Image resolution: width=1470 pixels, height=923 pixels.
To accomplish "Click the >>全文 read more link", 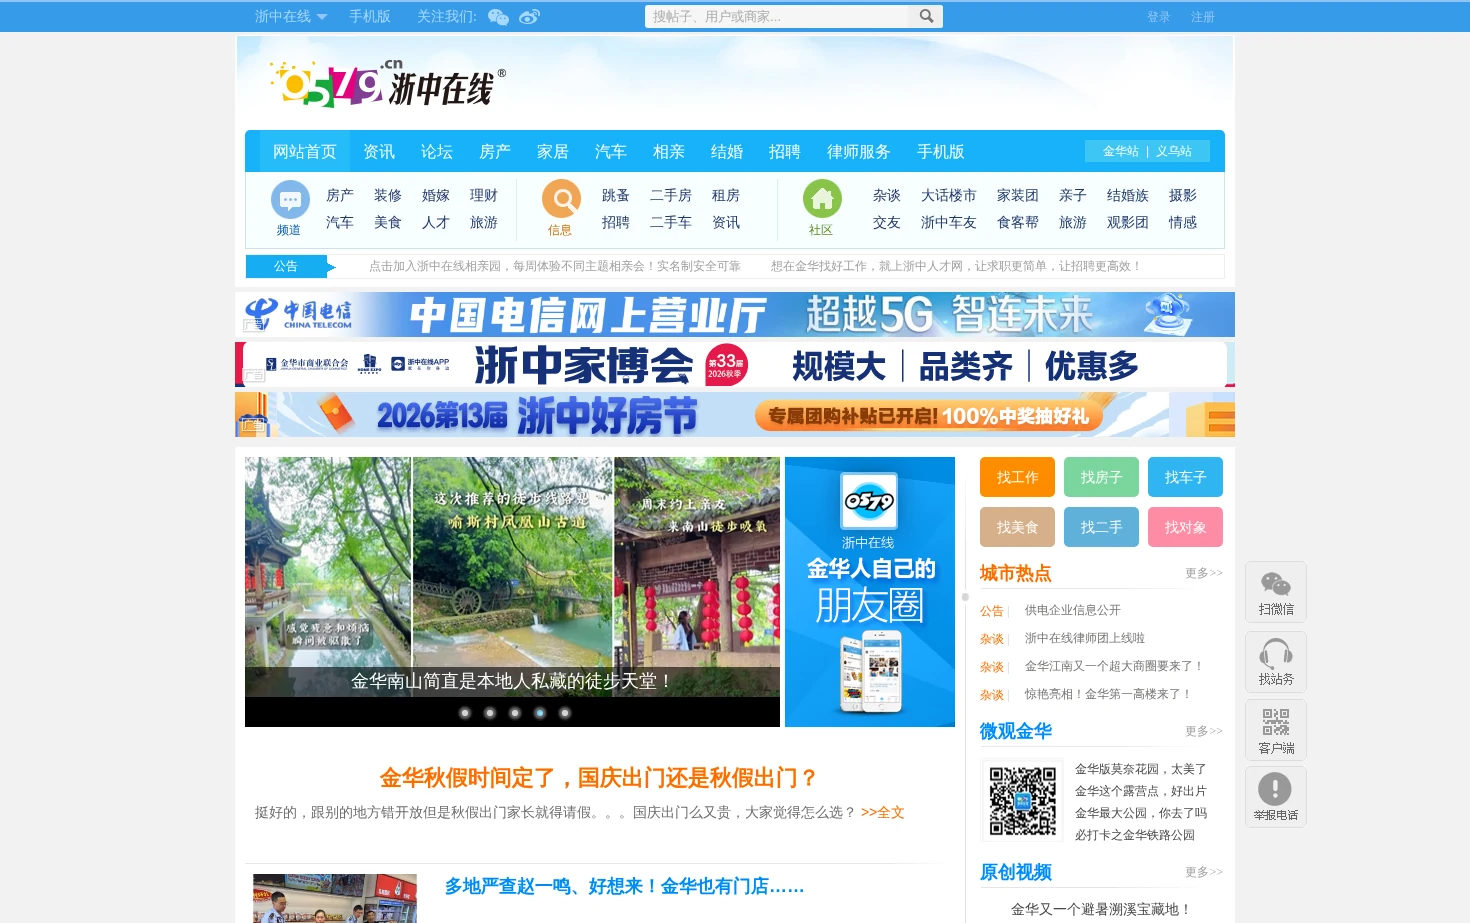I will click(882, 812).
